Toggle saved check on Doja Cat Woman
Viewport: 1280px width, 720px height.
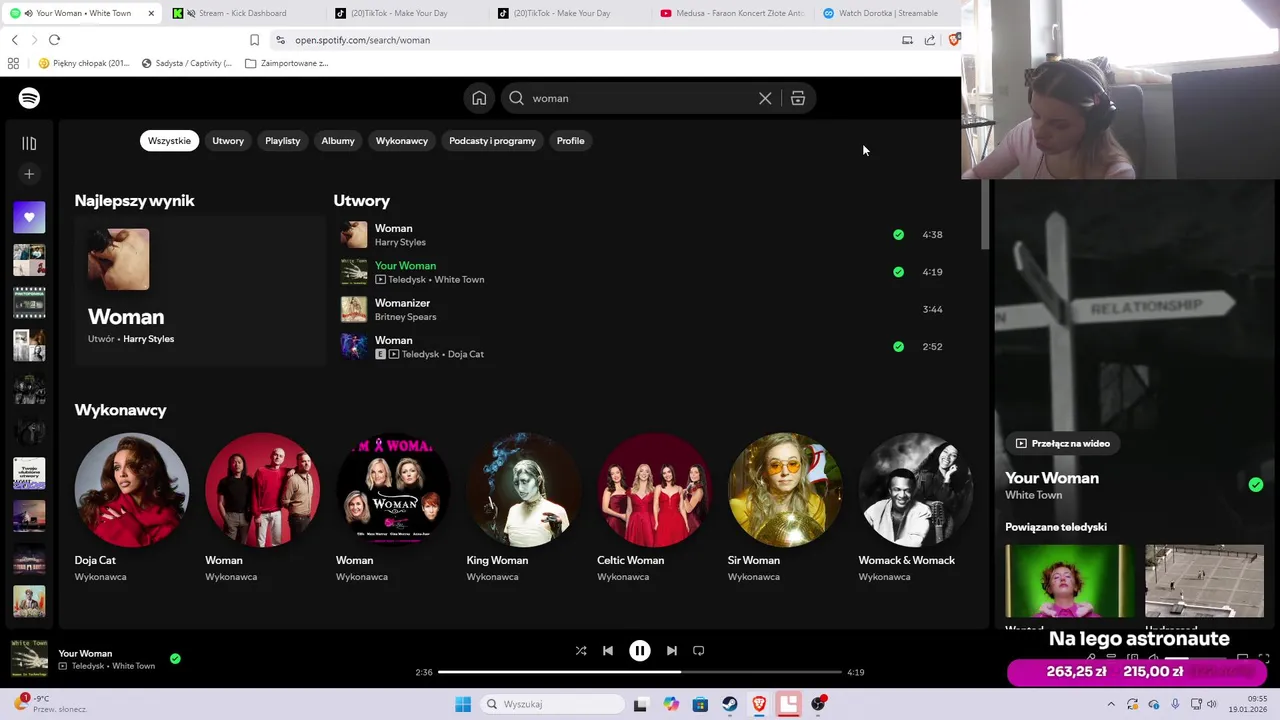coord(898,347)
